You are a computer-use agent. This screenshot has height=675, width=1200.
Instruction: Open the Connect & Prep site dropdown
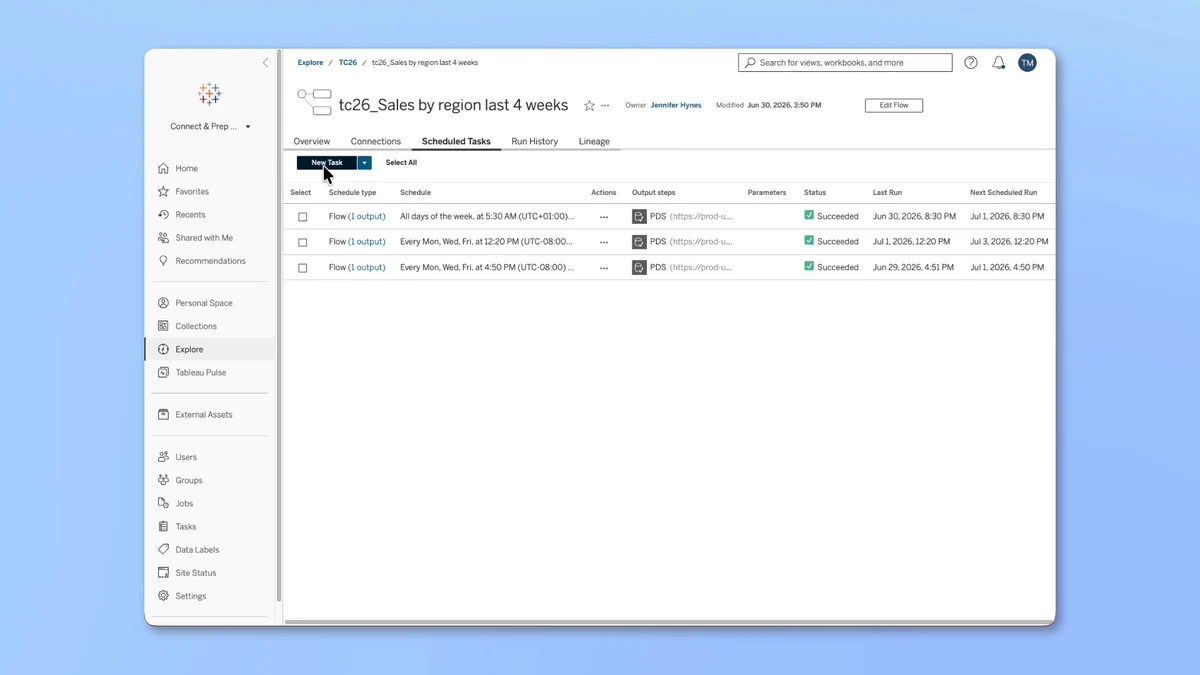click(210, 127)
